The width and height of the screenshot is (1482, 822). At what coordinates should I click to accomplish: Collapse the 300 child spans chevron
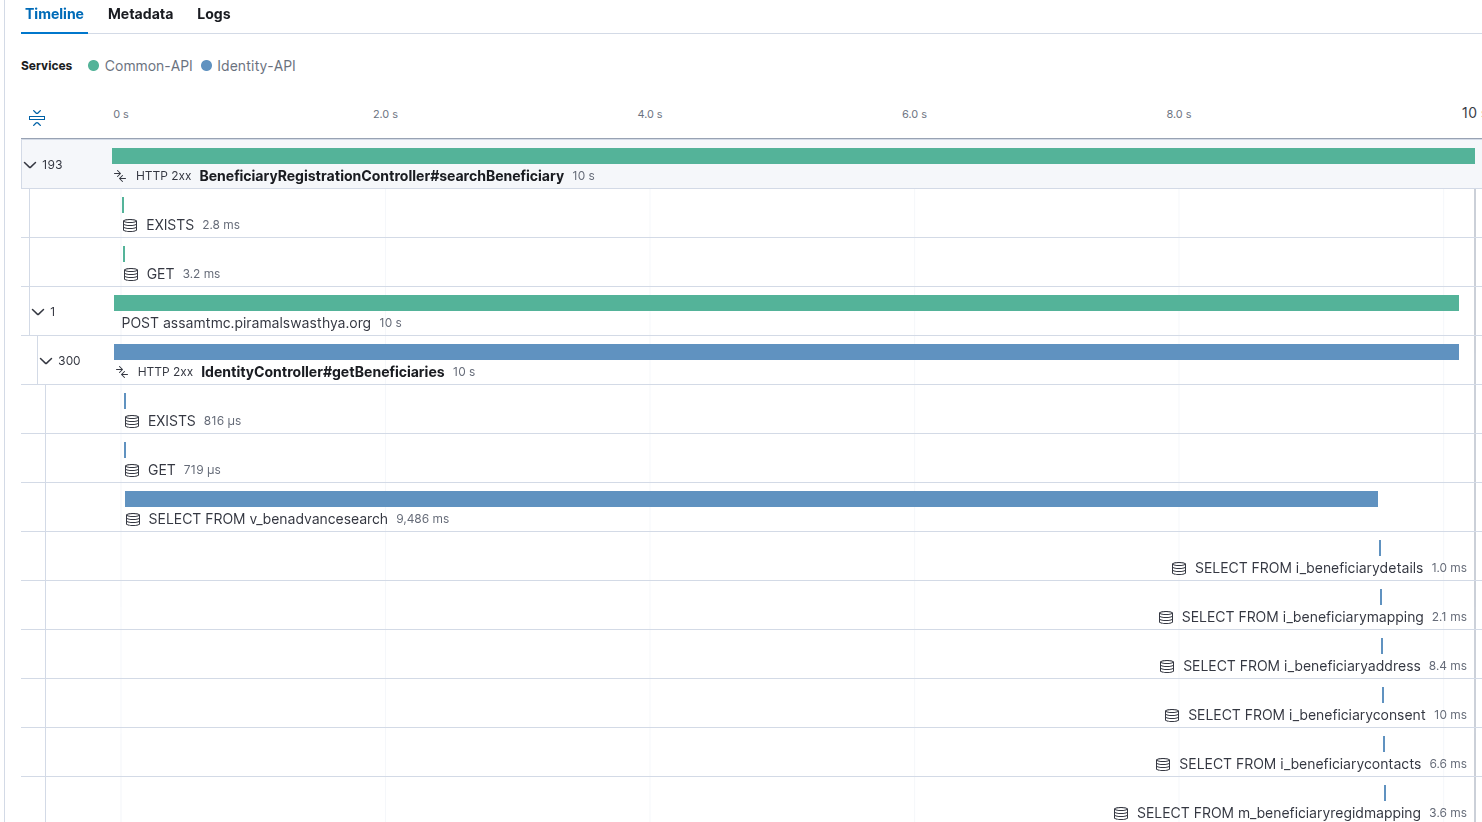tap(46, 361)
